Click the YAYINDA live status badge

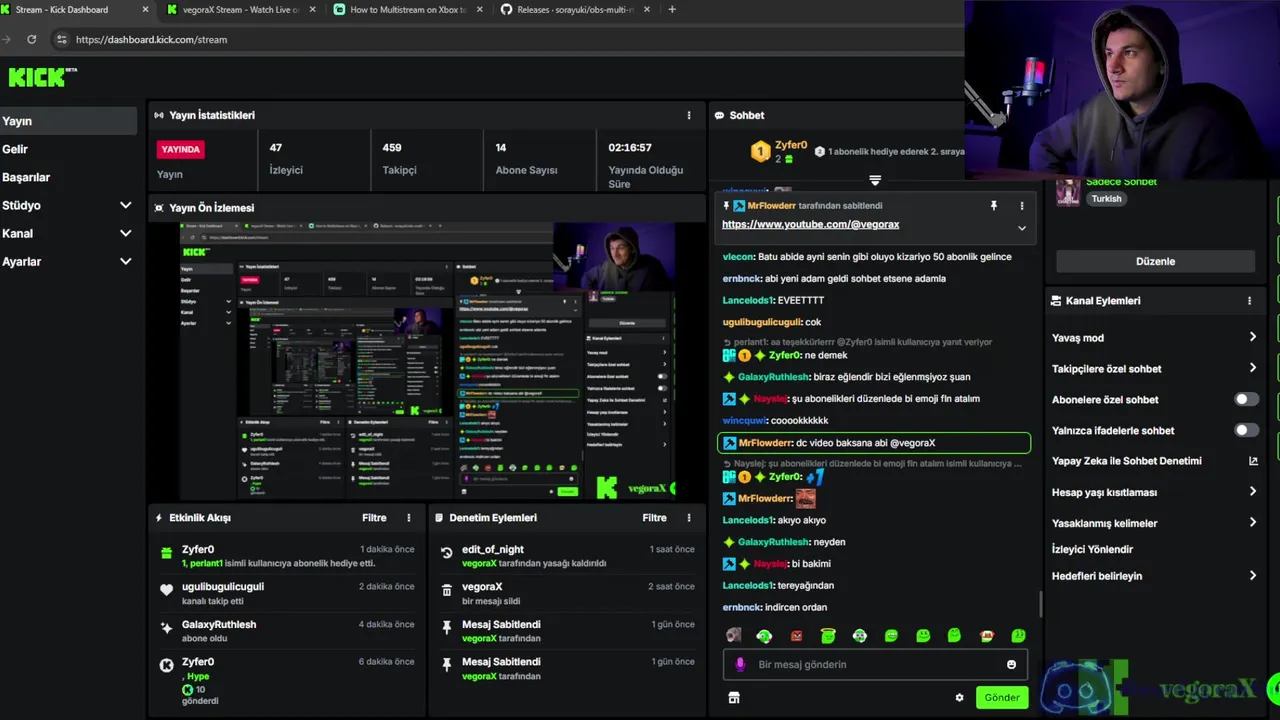coord(181,149)
